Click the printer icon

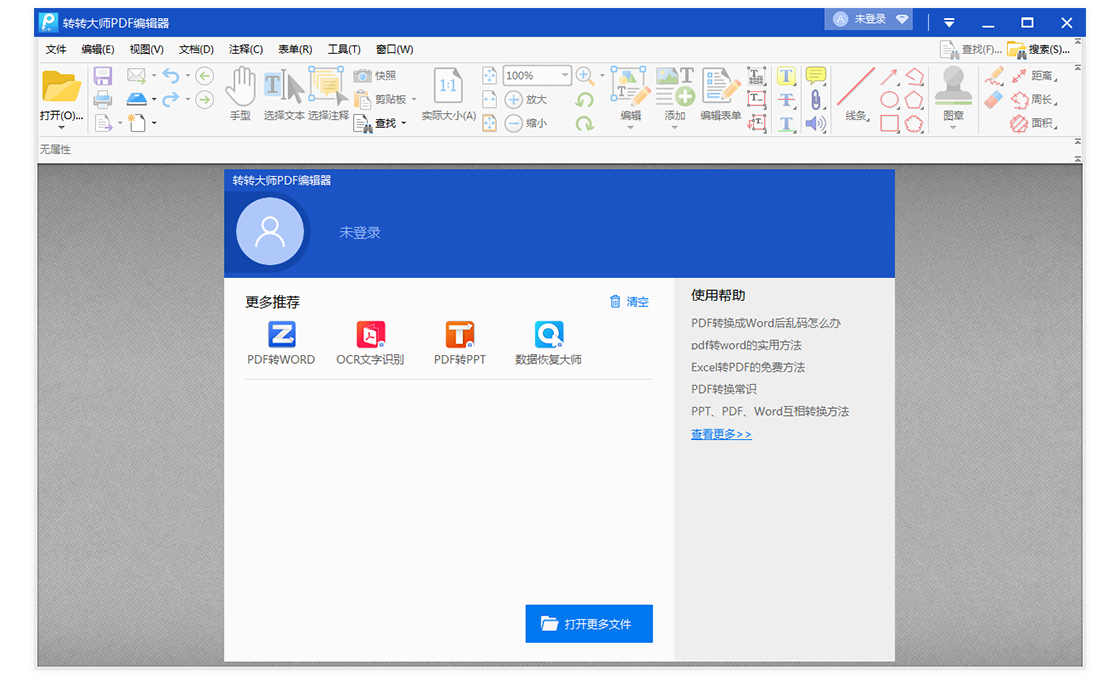pyautogui.click(x=103, y=99)
